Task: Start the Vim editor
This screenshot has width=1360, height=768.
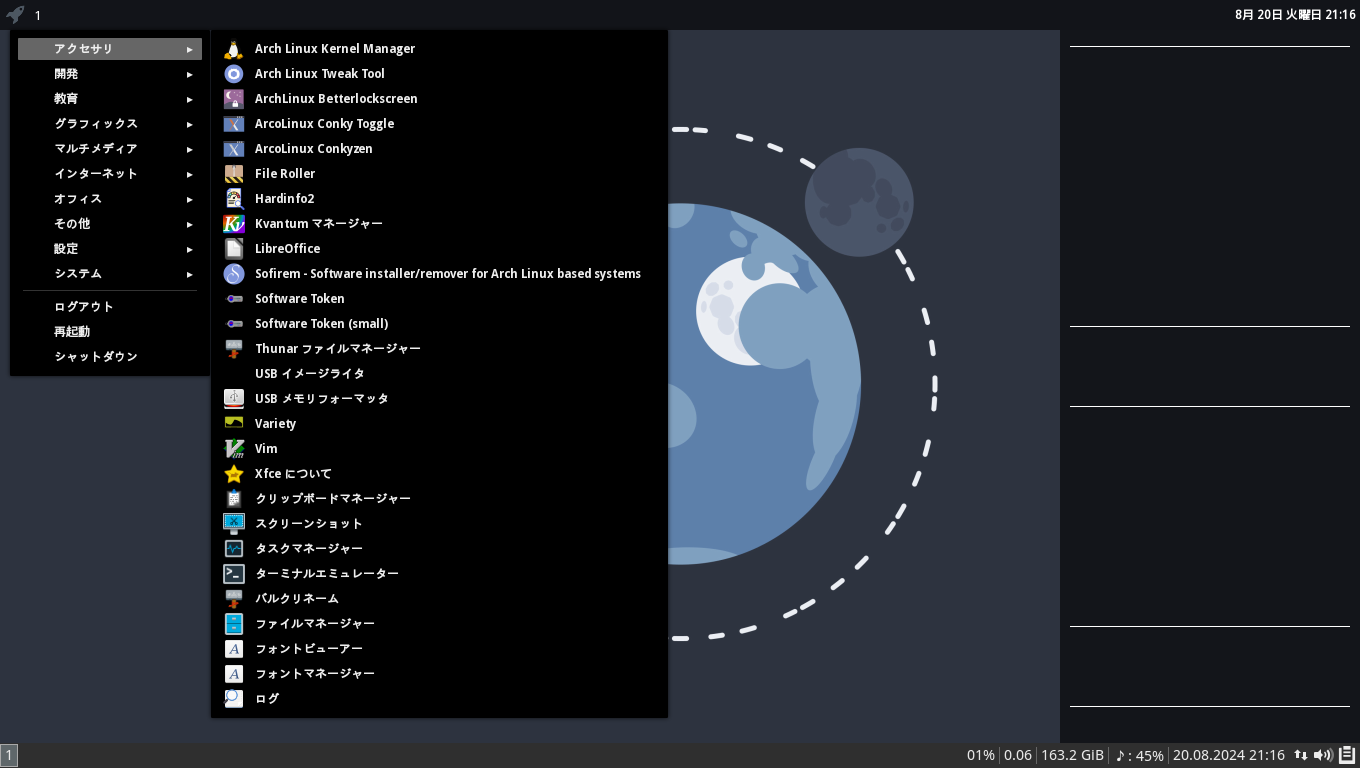Action: tap(265, 448)
